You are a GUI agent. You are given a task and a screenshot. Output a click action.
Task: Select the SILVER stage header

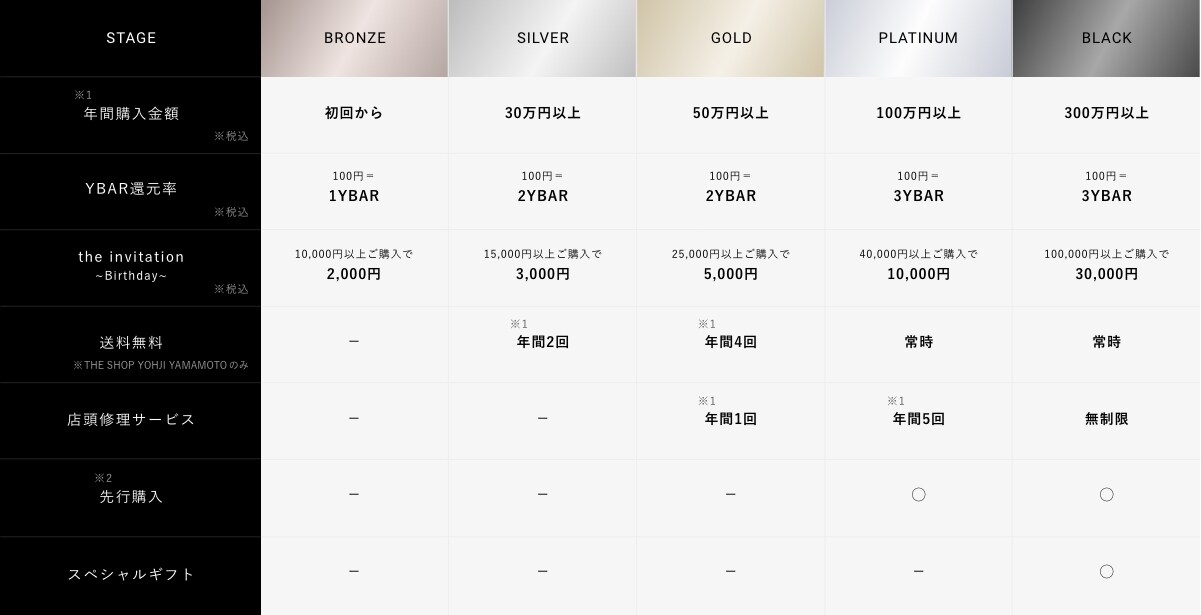point(543,38)
